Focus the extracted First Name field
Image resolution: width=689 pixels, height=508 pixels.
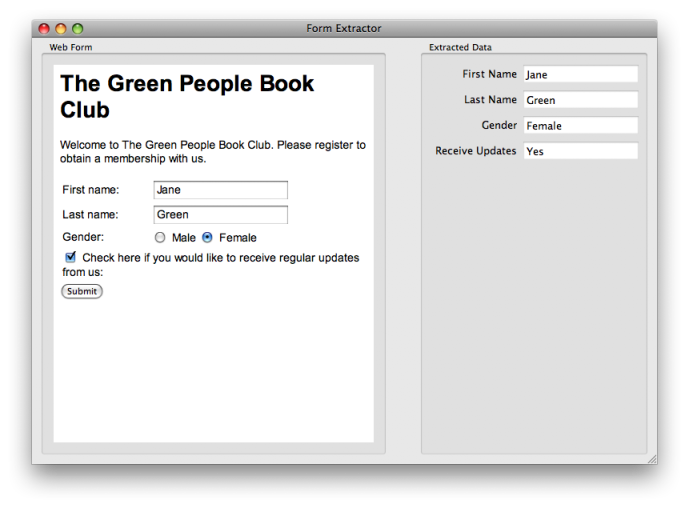pos(580,75)
